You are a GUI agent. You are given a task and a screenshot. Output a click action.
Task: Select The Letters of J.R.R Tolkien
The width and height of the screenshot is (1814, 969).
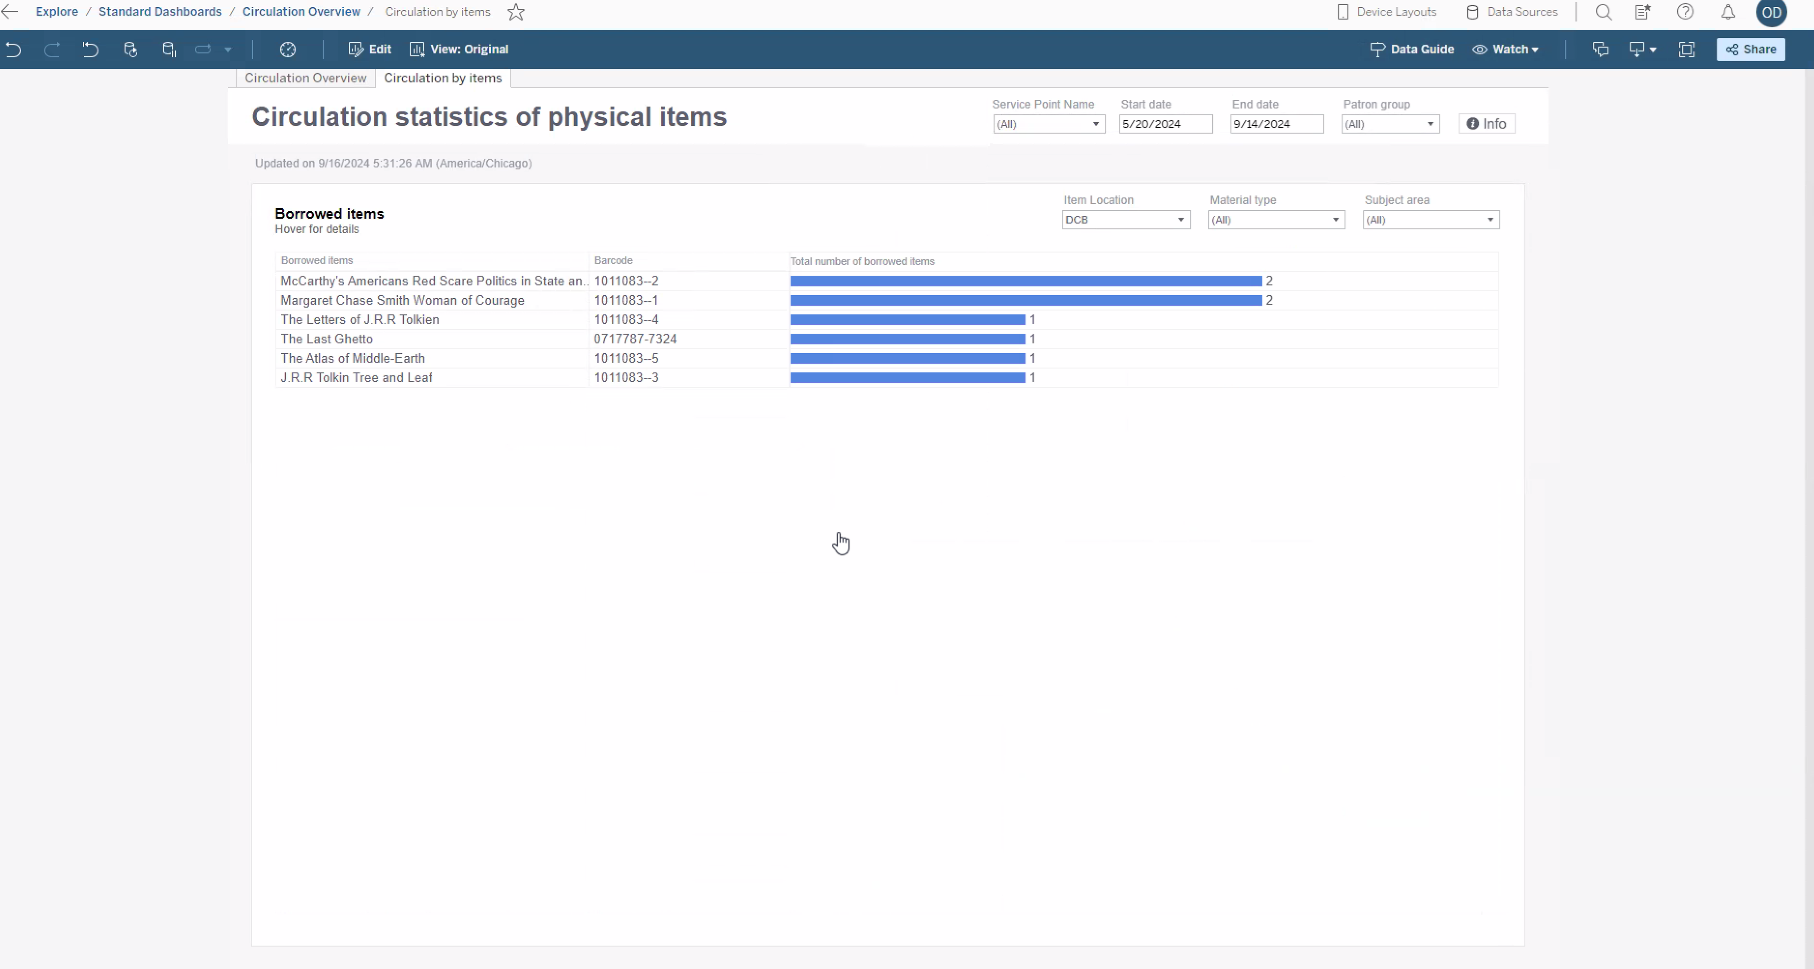coord(360,320)
